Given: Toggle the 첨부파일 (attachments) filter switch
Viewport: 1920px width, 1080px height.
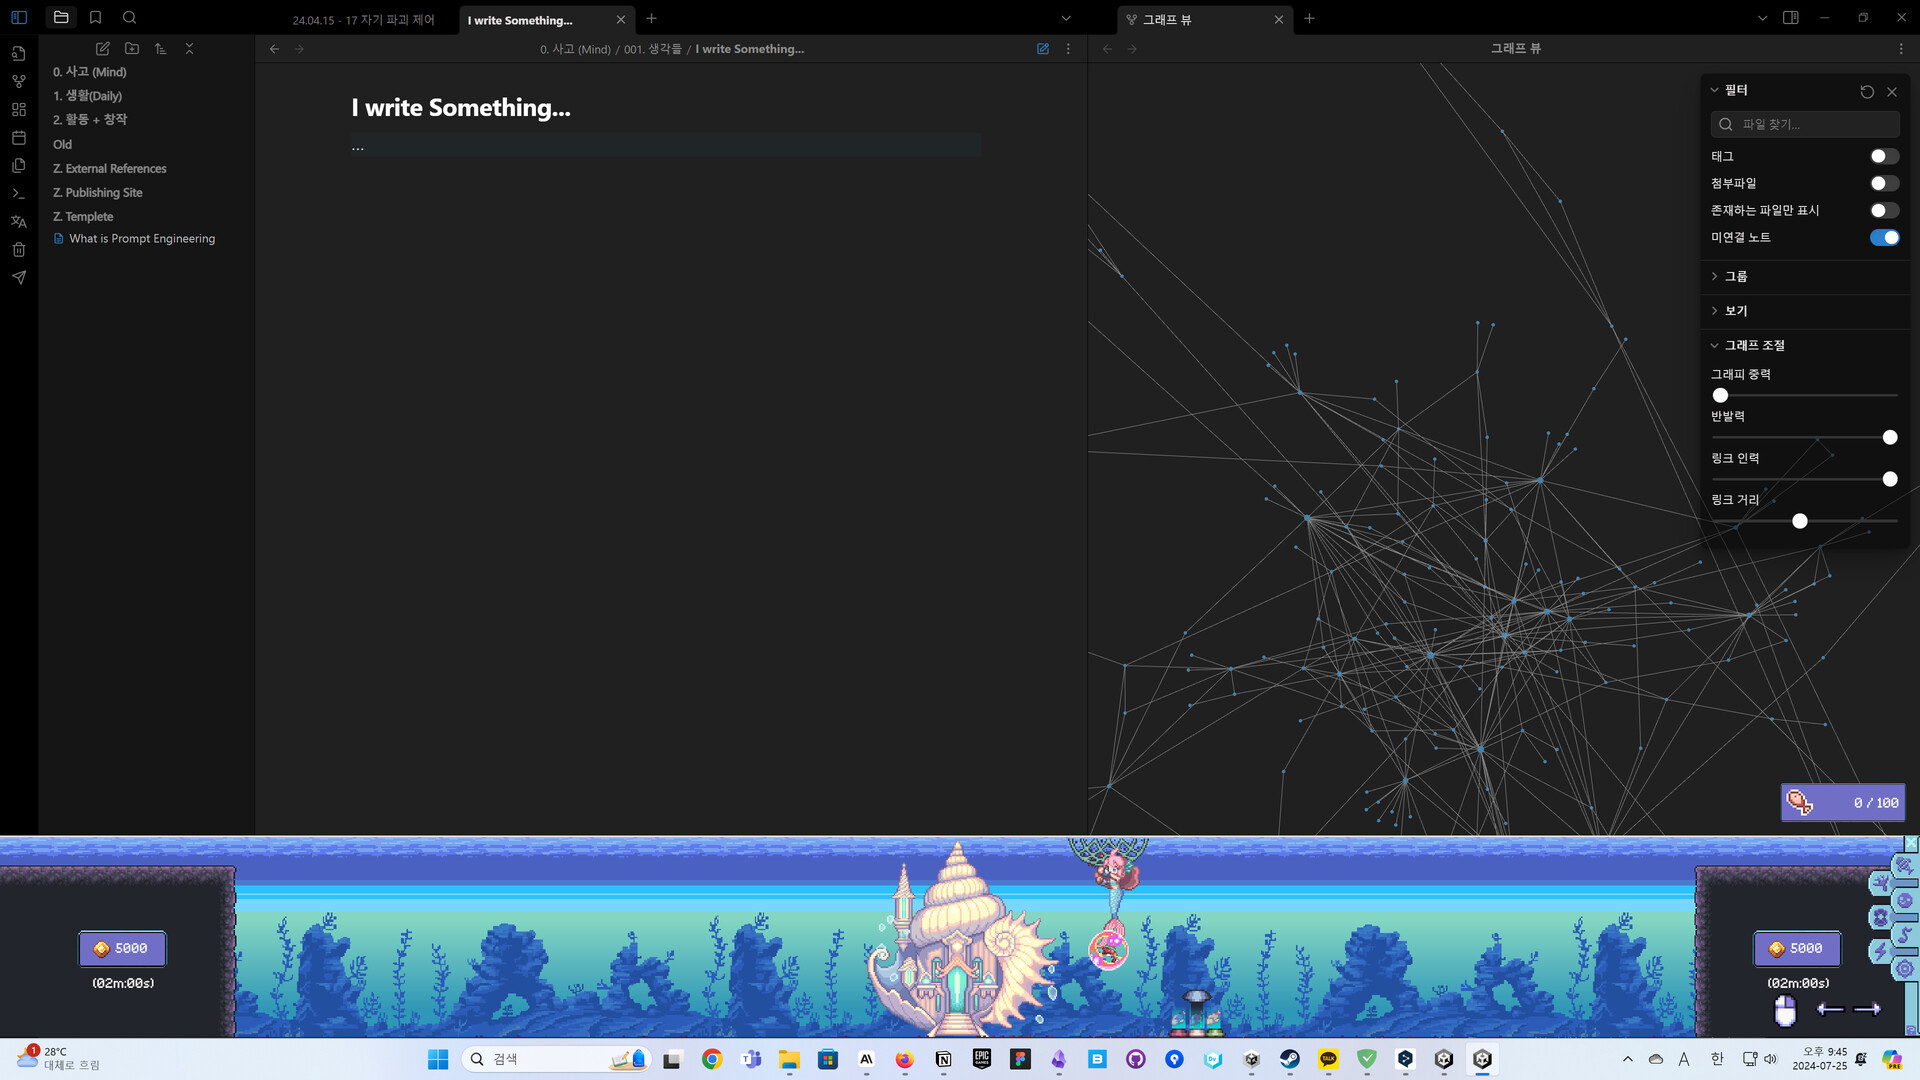Looking at the screenshot, I should [1882, 182].
